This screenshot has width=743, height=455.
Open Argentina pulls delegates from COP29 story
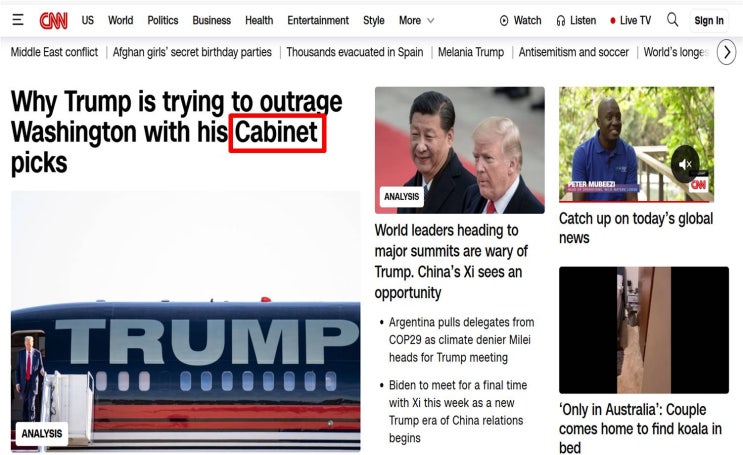(x=461, y=340)
